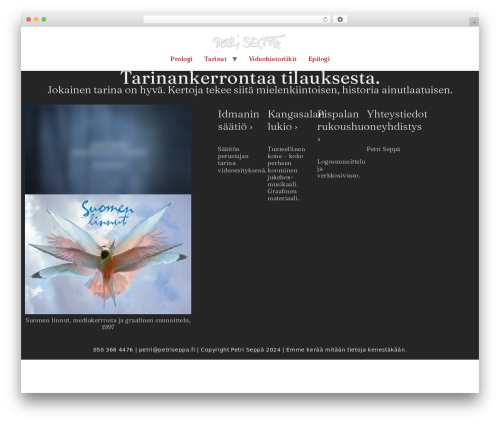Viewport: 500px width, 423px height.
Task: Click the petri@petriseppa.fi email address in the footer
Action: click(167, 350)
